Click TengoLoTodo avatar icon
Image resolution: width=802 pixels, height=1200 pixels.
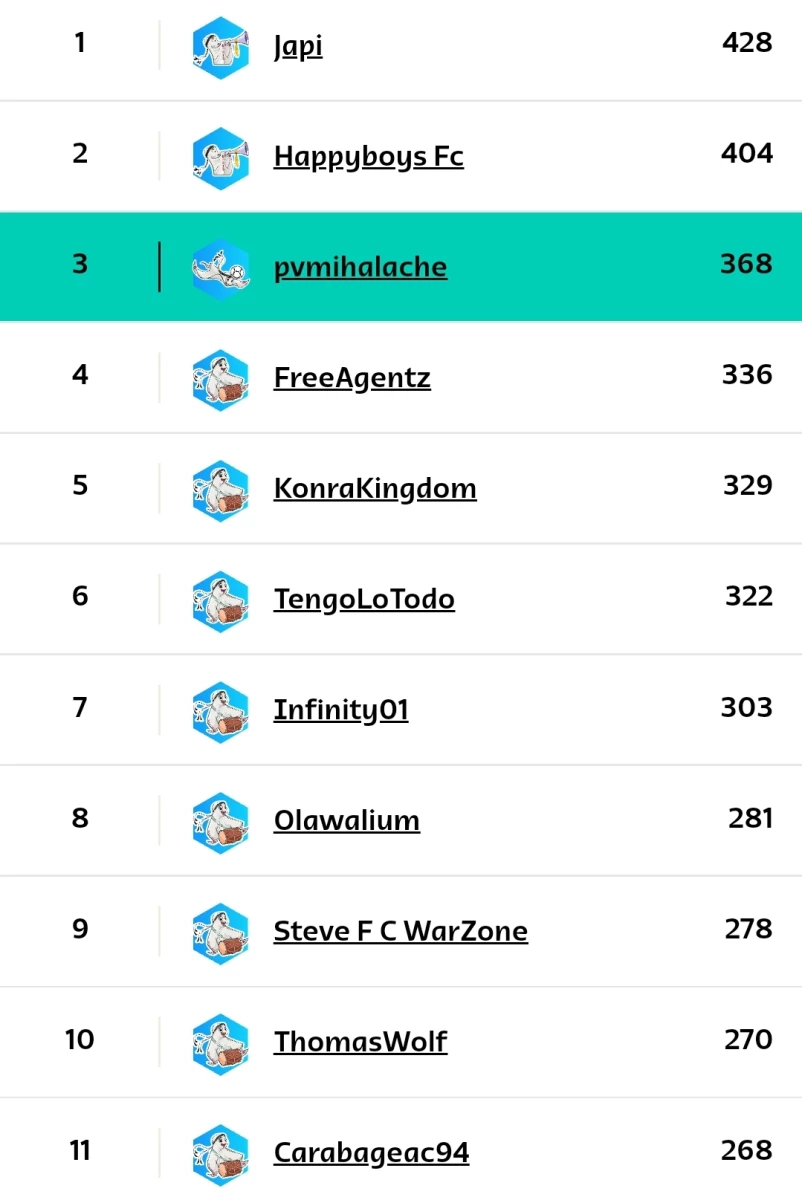[220, 602]
